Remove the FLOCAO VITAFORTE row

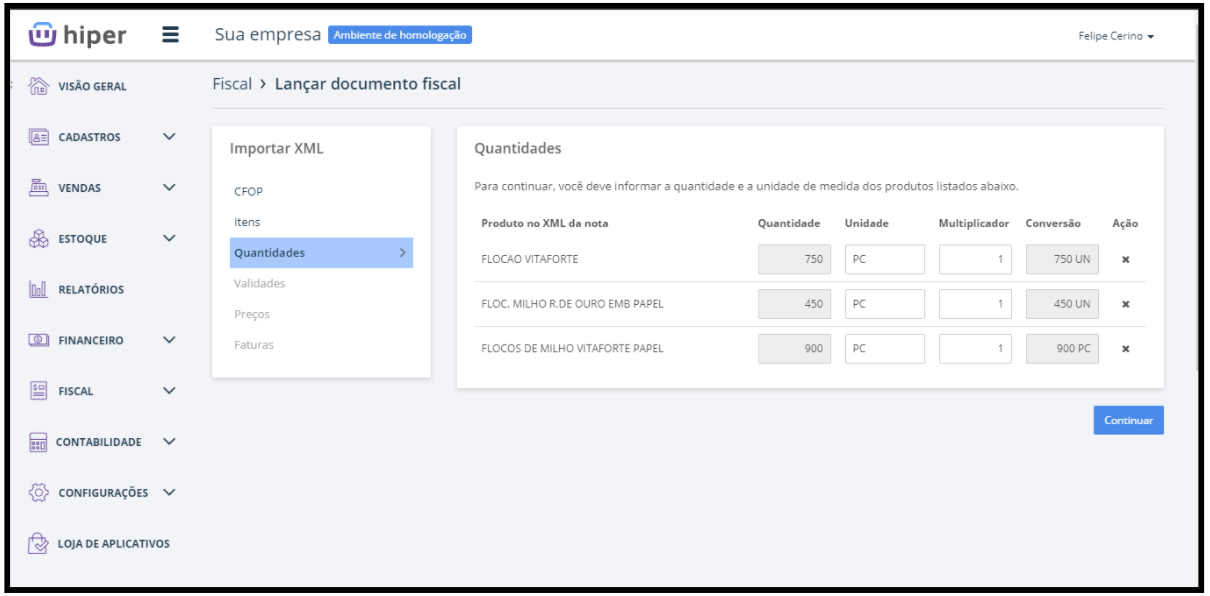(1125, 259)
